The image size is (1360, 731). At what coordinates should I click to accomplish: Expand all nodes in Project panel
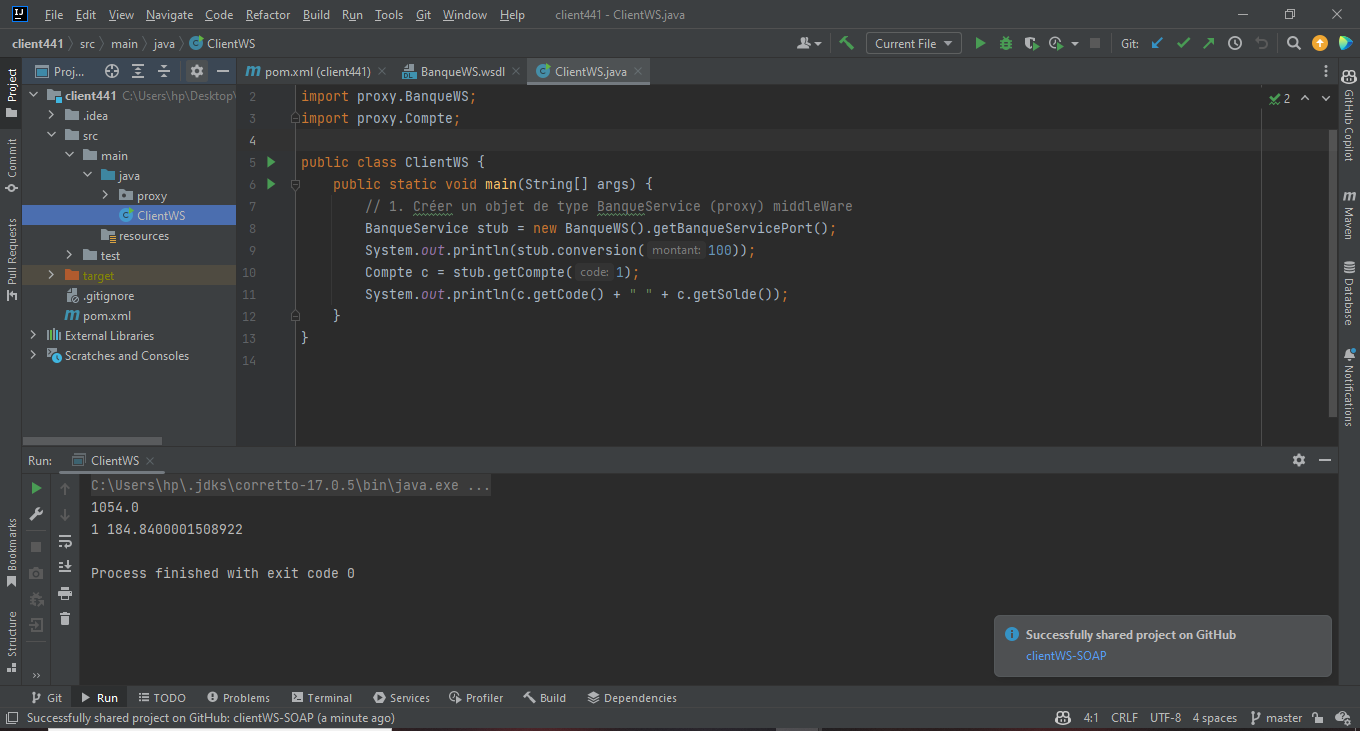pos(138,71)
